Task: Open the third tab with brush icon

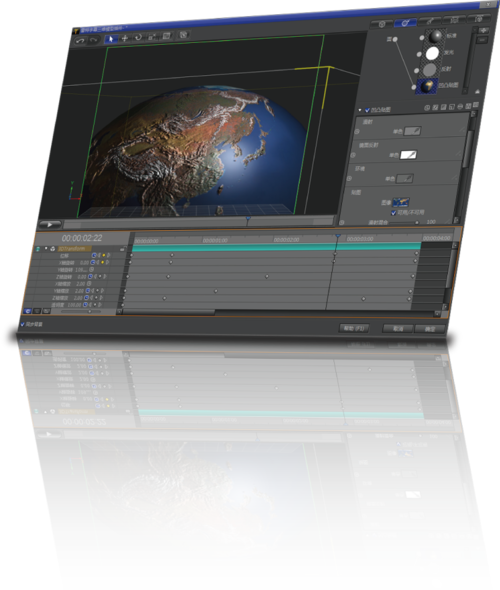Action: [430, 21]
